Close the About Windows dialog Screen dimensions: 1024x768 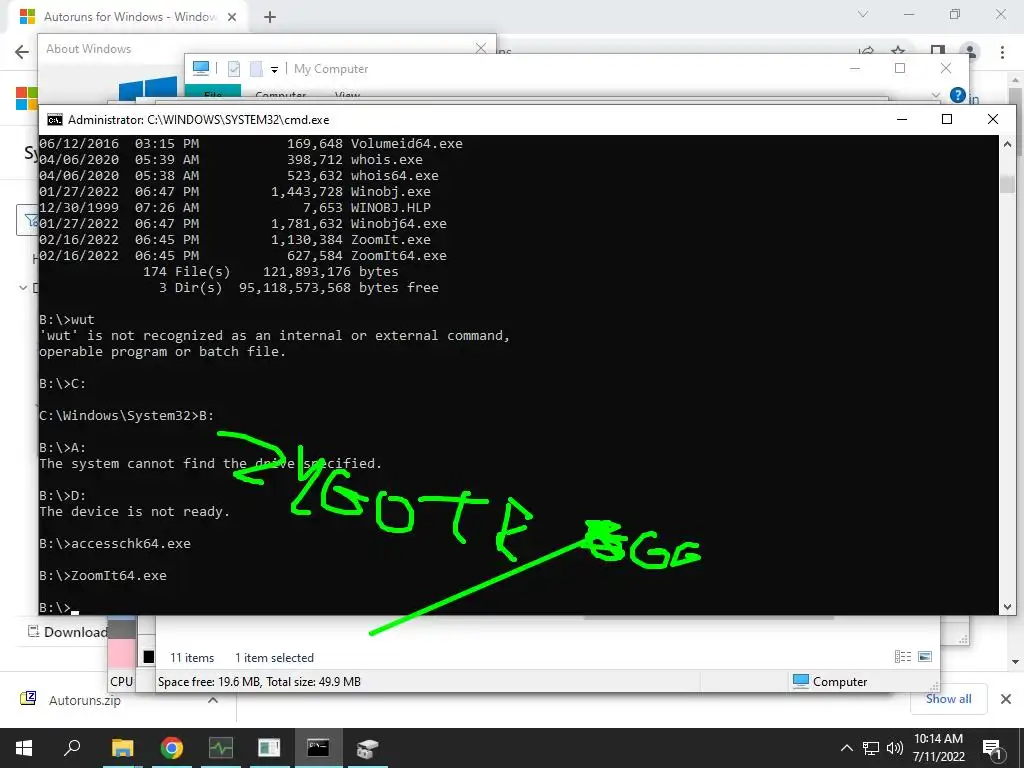pyautogui.click(x=481, y=48)
